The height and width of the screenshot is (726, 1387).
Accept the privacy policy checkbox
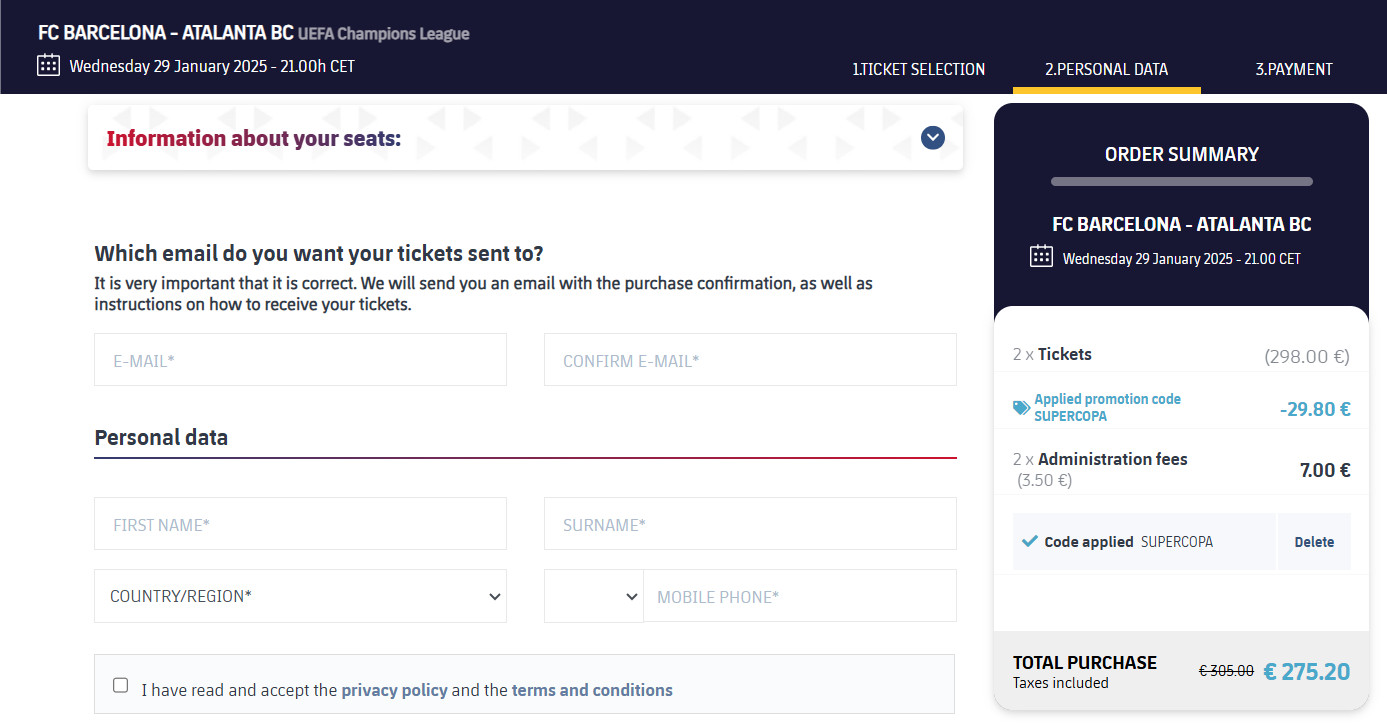coord(121,685)
